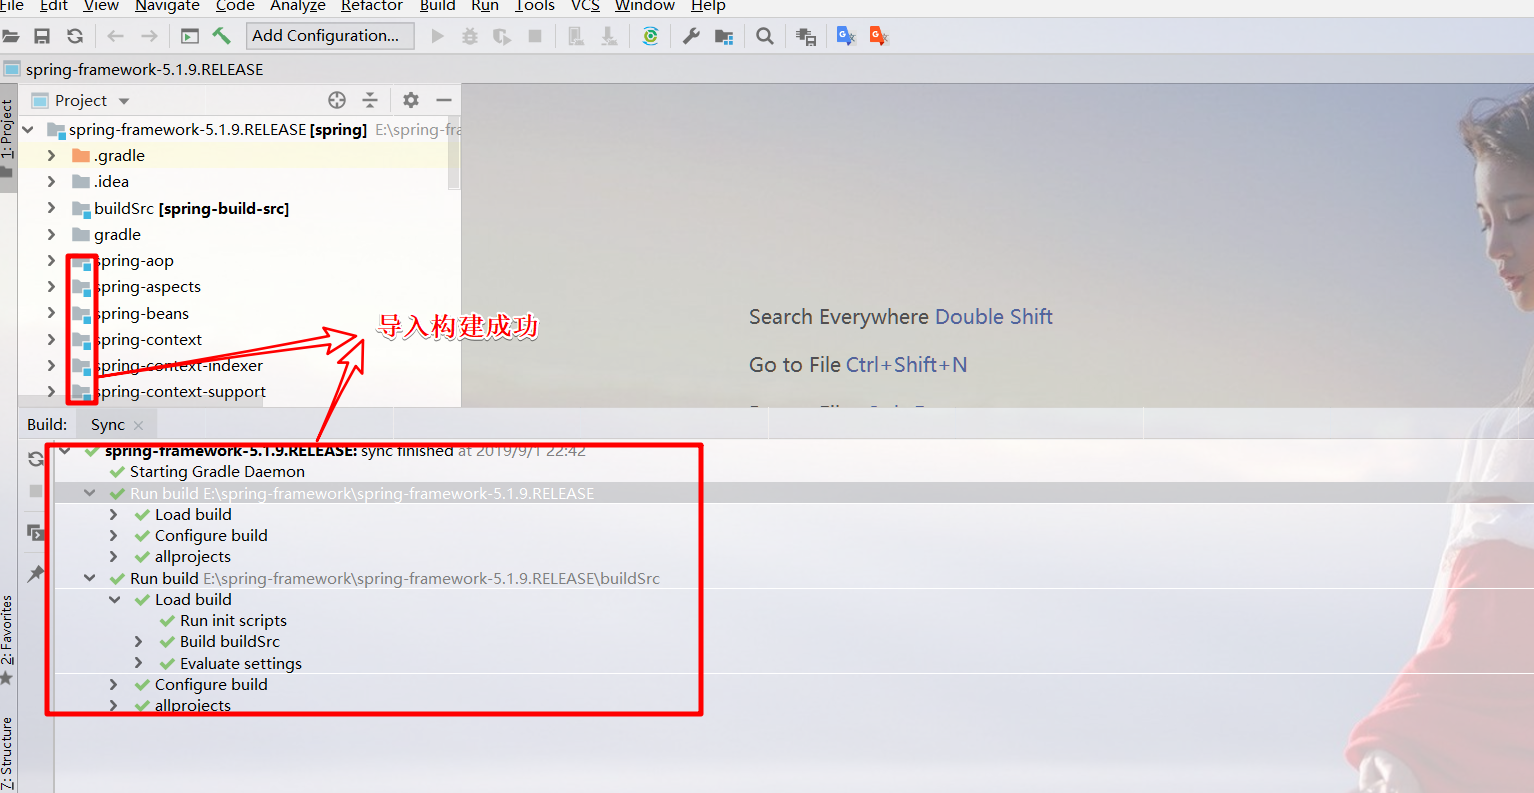Image resolution: width=1534 pixels, height=793 pixels.
Task: Click the red Google Translate icon
Action: (x=879, y=36)
